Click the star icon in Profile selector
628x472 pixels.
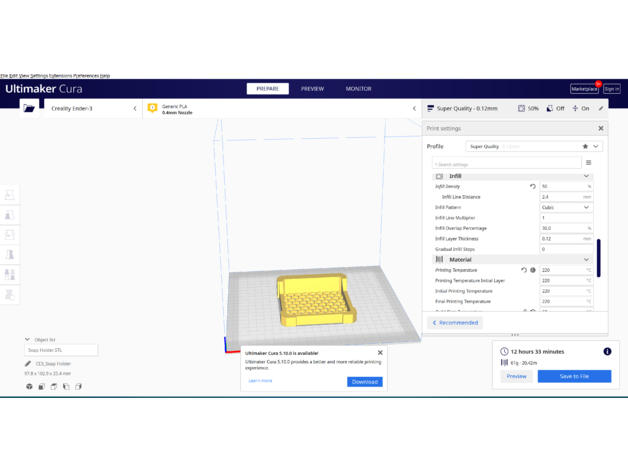coord(585,146)
